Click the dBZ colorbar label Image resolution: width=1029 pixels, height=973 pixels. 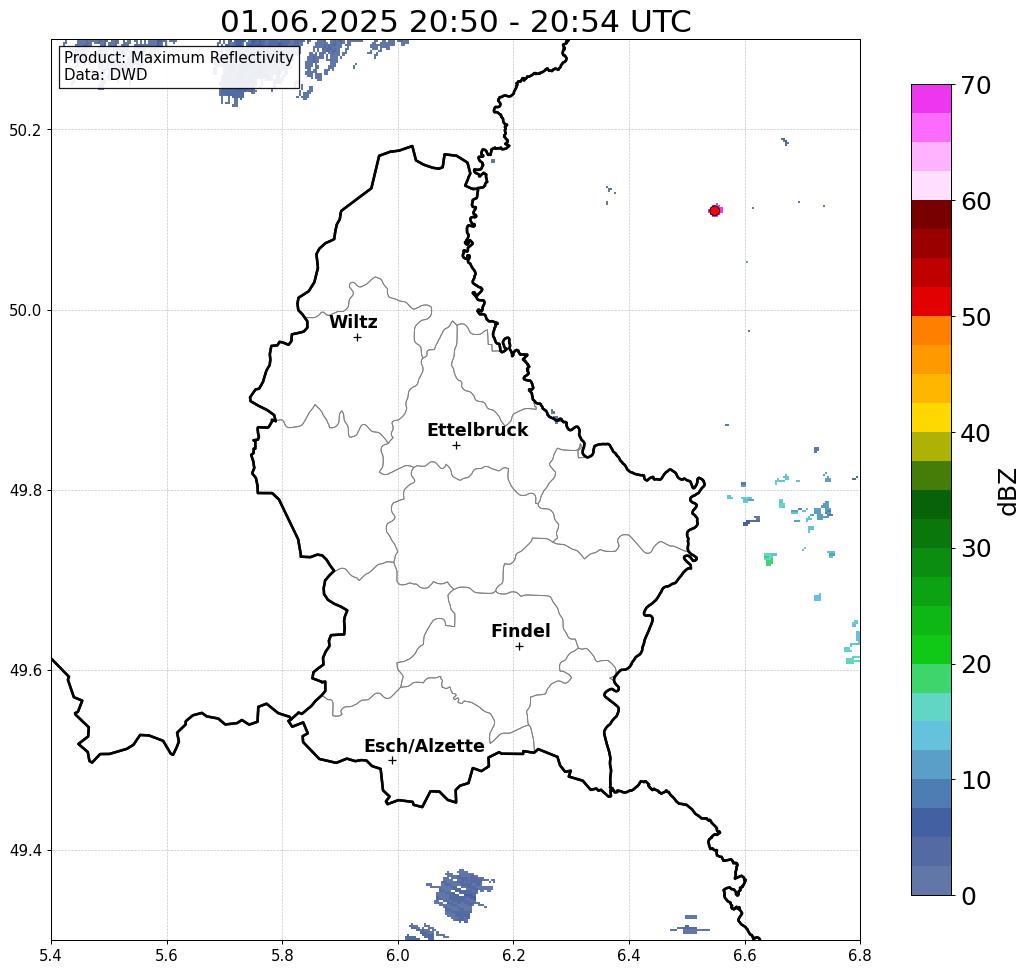tap(1007, 491)
